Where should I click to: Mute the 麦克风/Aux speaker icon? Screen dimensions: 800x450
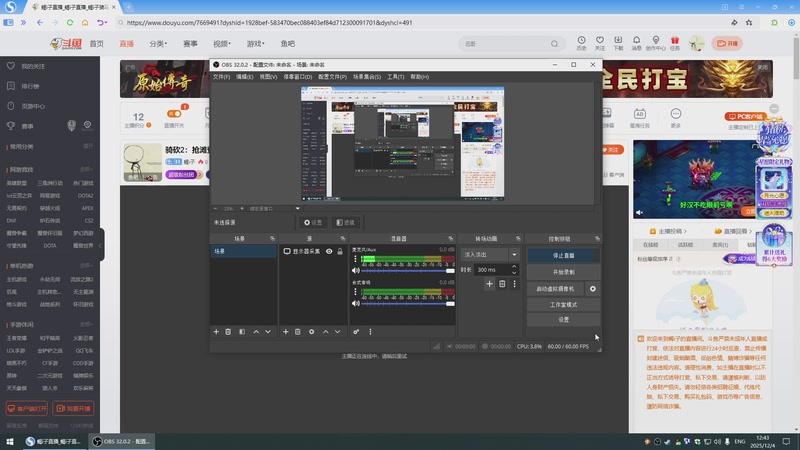pos(355,271)
